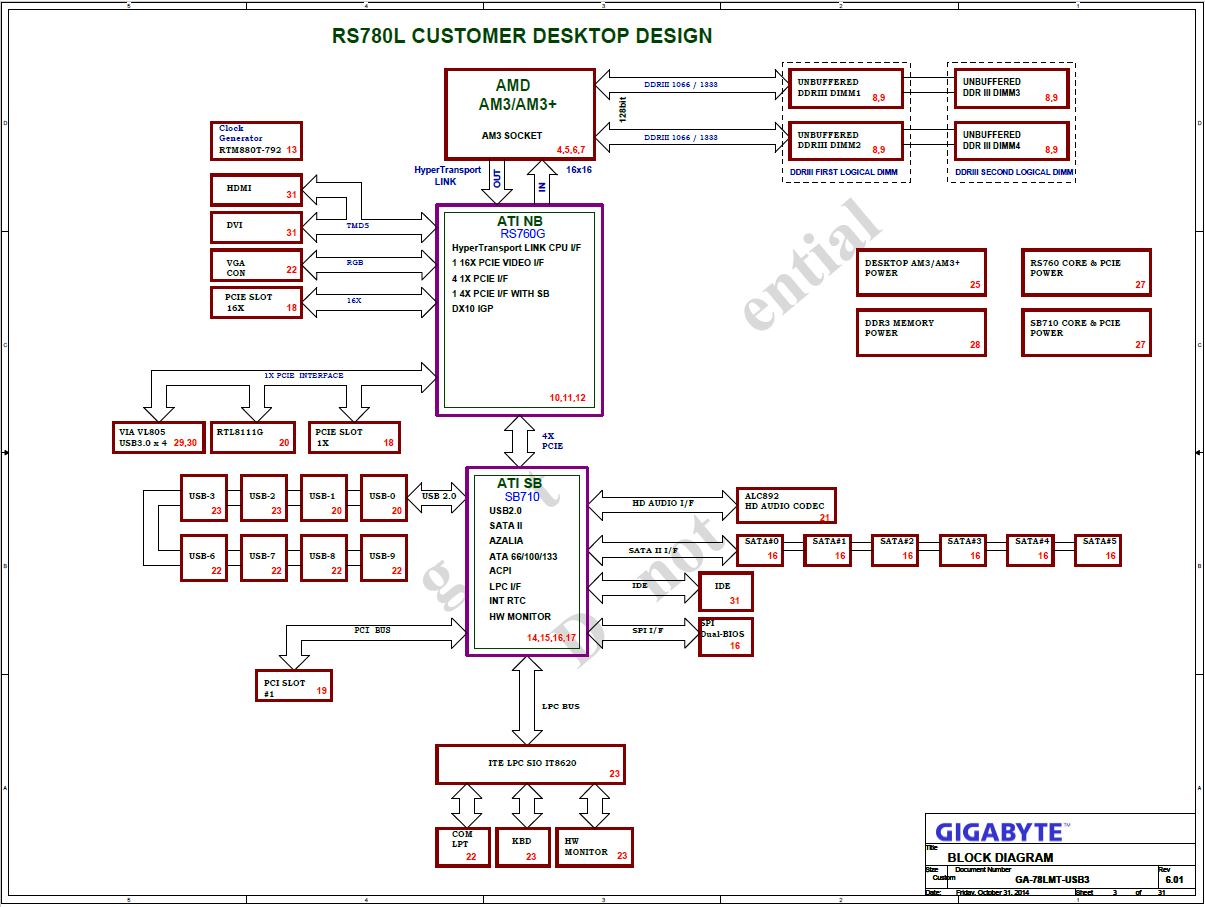Click the SATA#0 block
Image resolution: width=1205 pixels, height=907 pixels.
coord(760,550)
